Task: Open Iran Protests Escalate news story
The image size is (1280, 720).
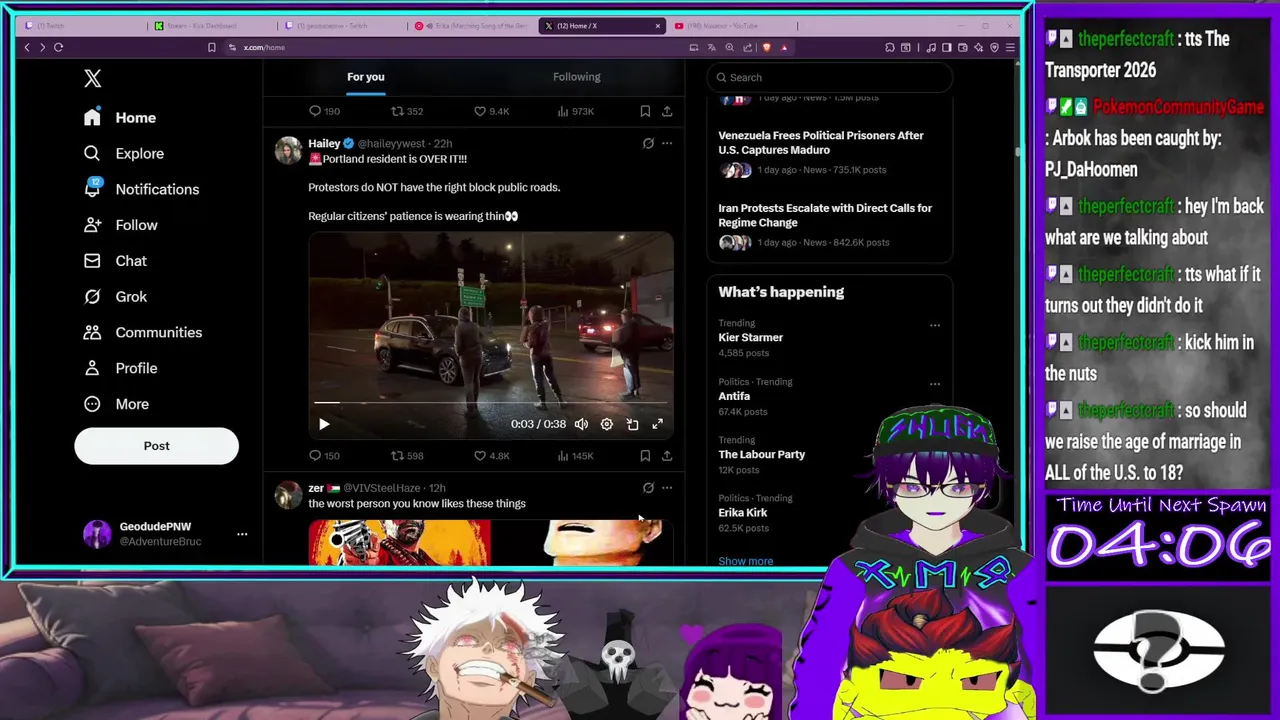Action: 825,215
